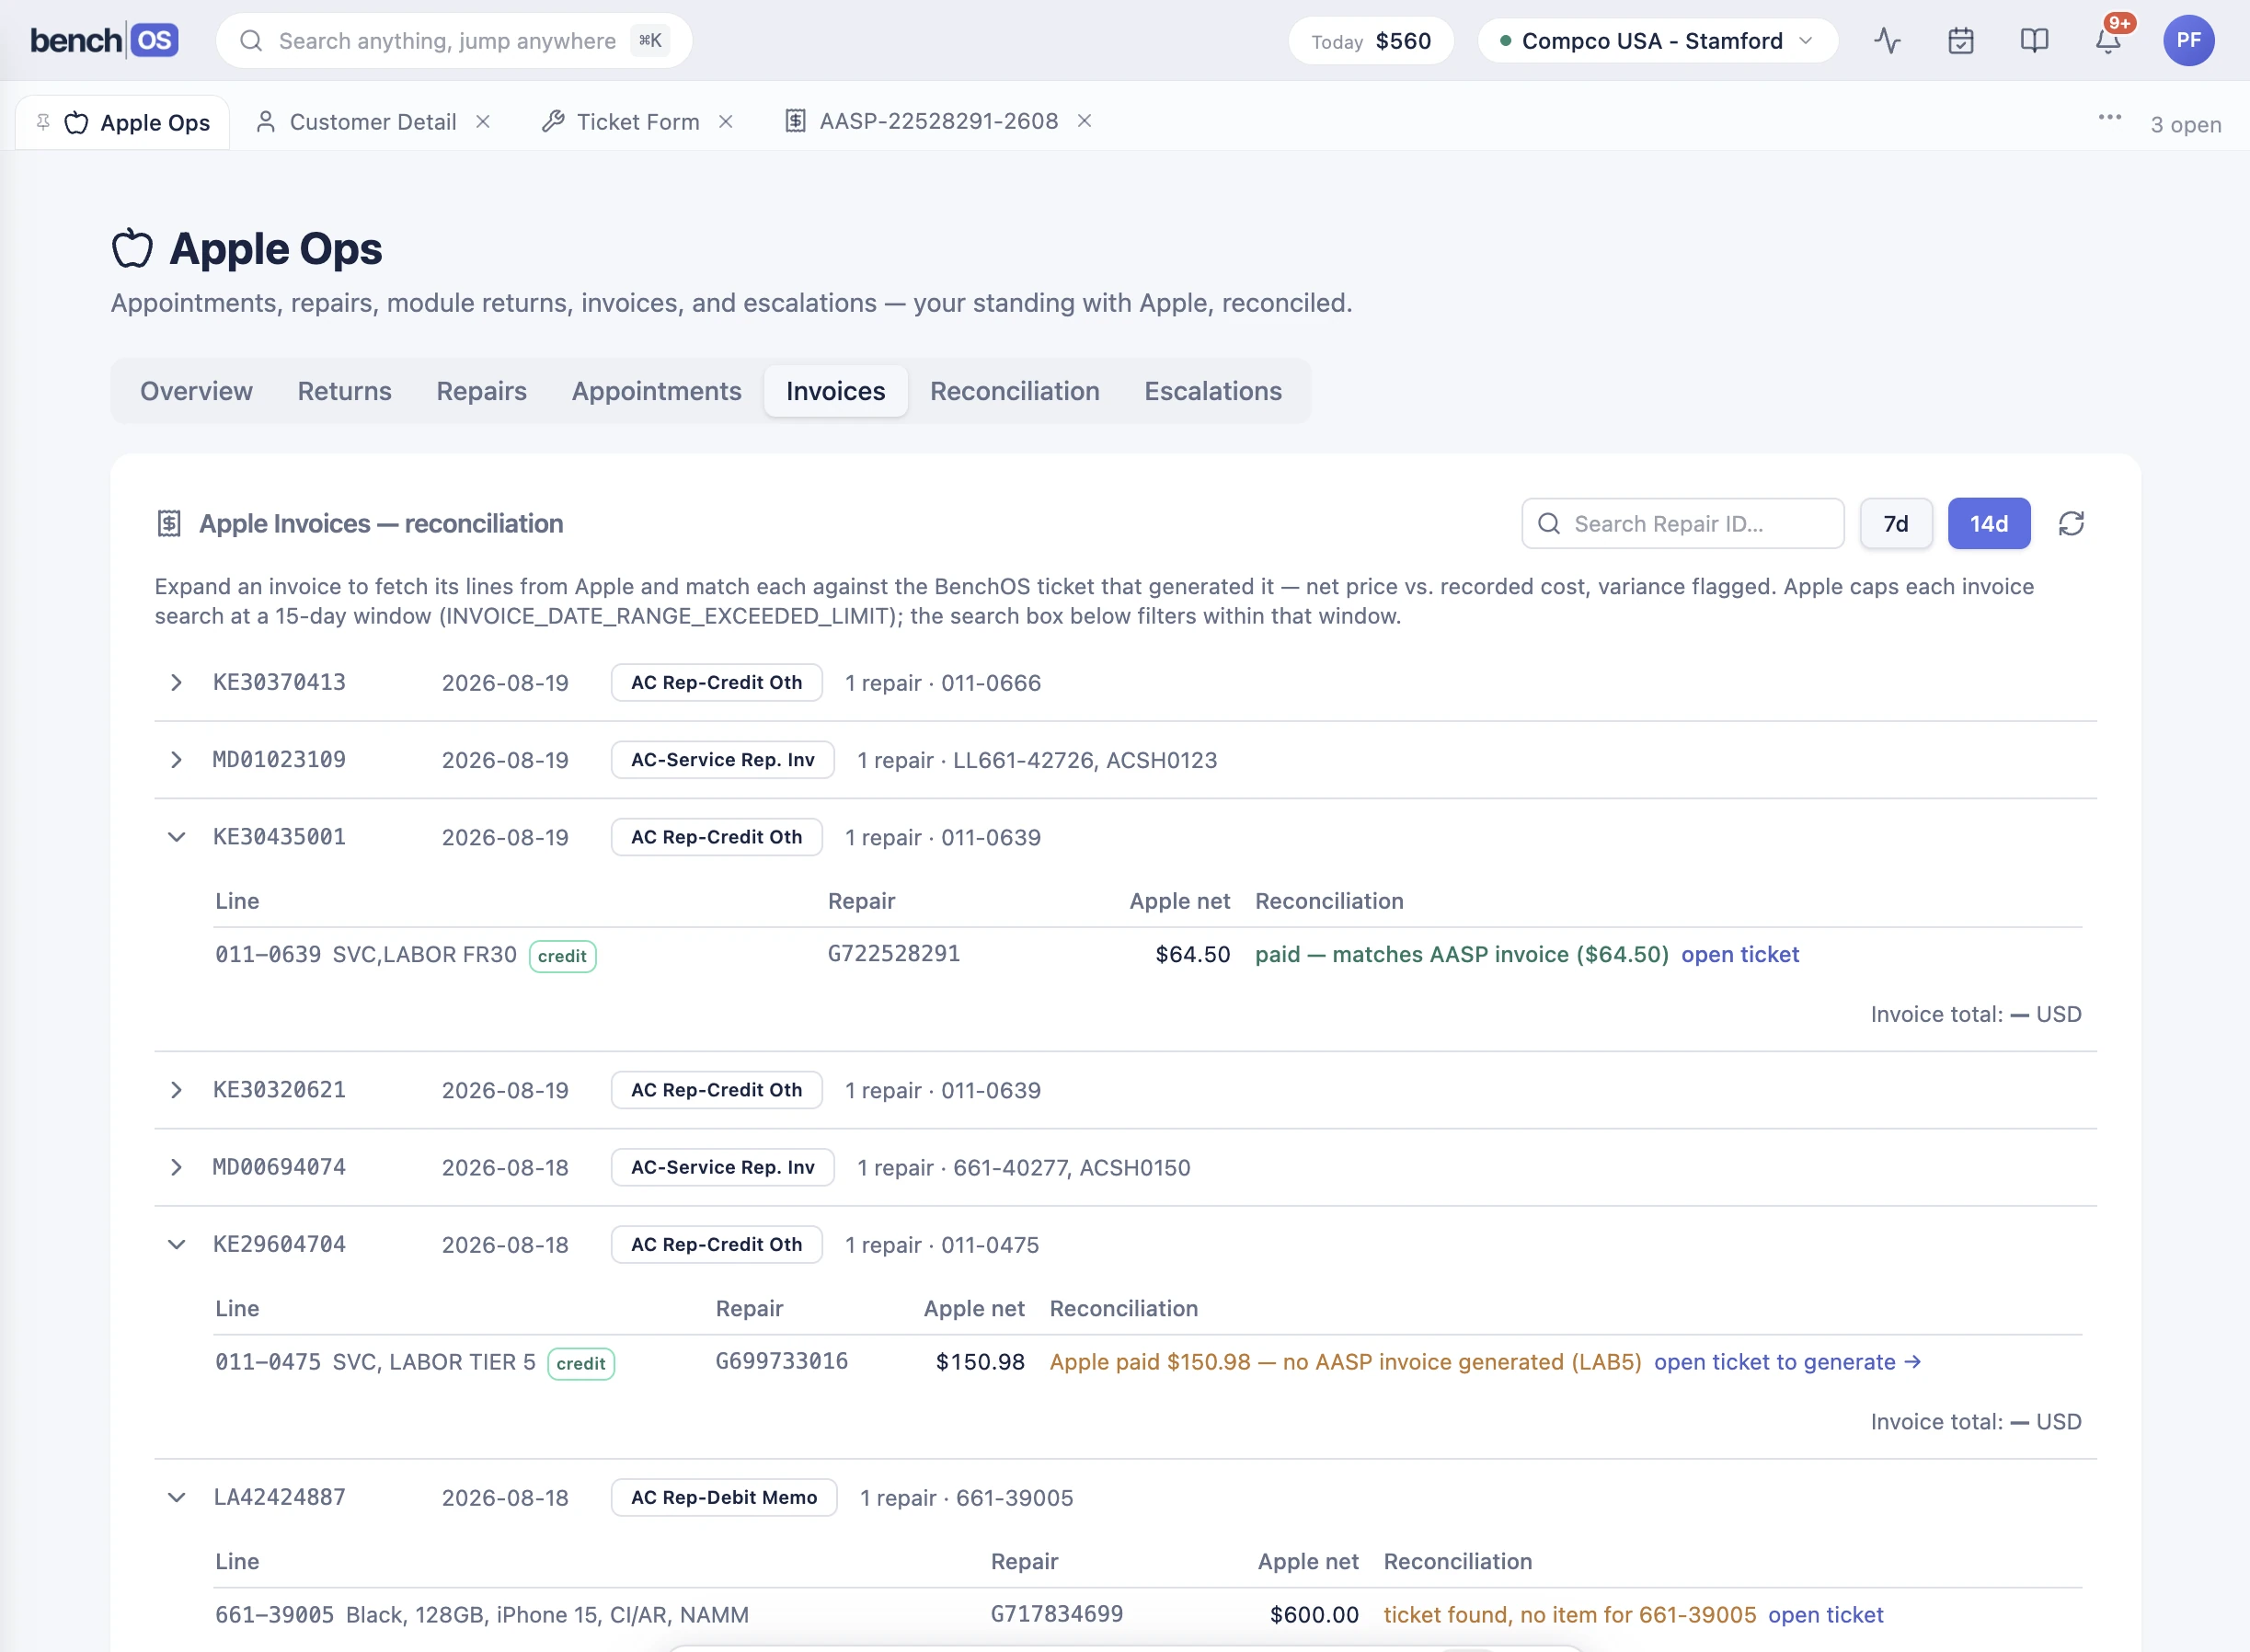Select the 7d range toggle
Viewport: 2250px width, 1652px height.
(1896, 523)
